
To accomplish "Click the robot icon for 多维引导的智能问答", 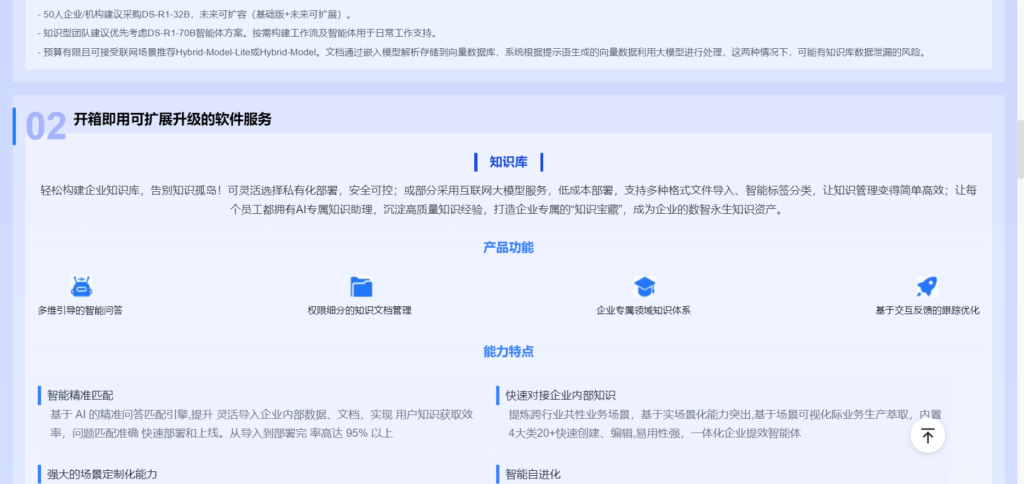I will coord(81,286).
